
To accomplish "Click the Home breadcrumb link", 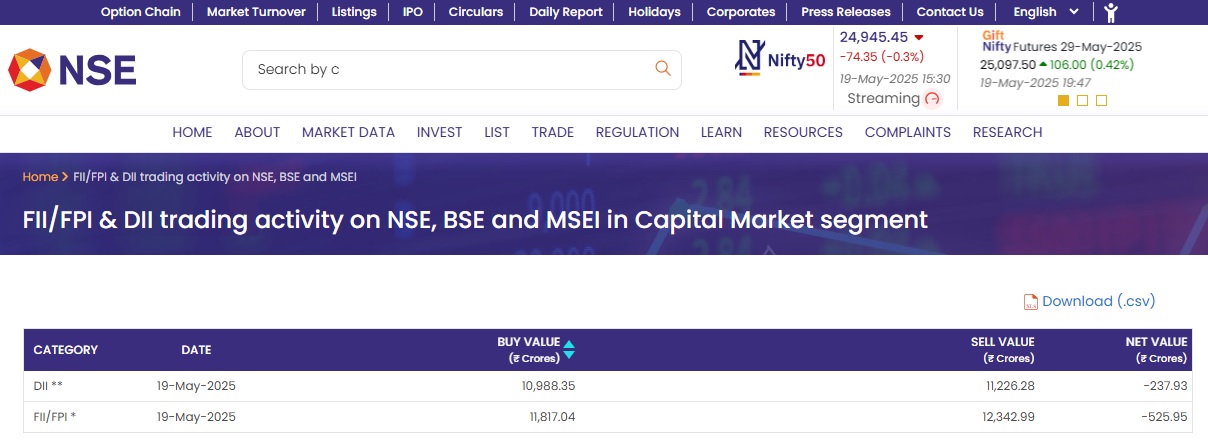I will 40,177.
